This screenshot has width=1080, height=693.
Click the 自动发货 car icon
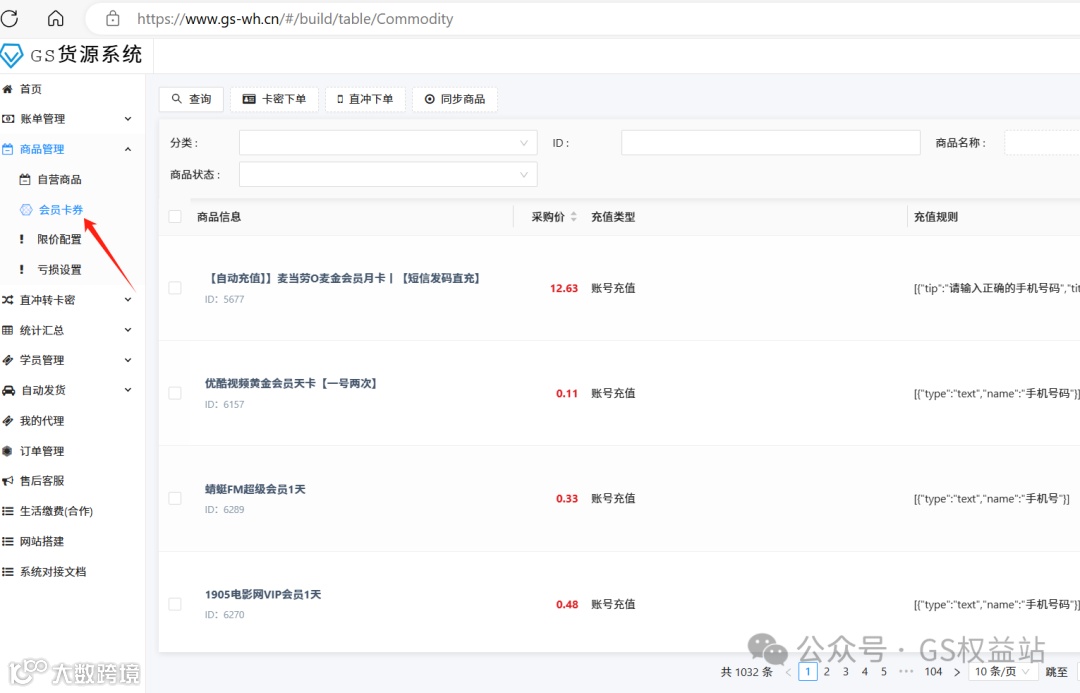[x=8, y=390]
